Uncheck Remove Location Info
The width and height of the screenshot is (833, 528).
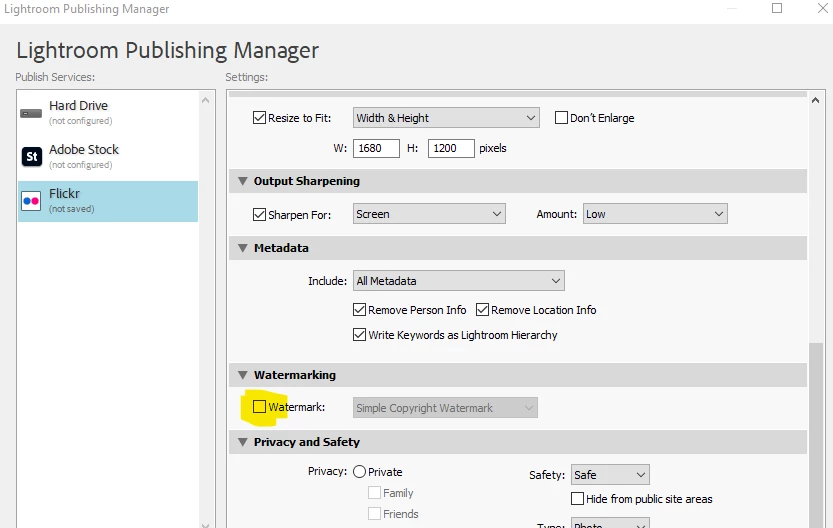click(x=482, y=310)
